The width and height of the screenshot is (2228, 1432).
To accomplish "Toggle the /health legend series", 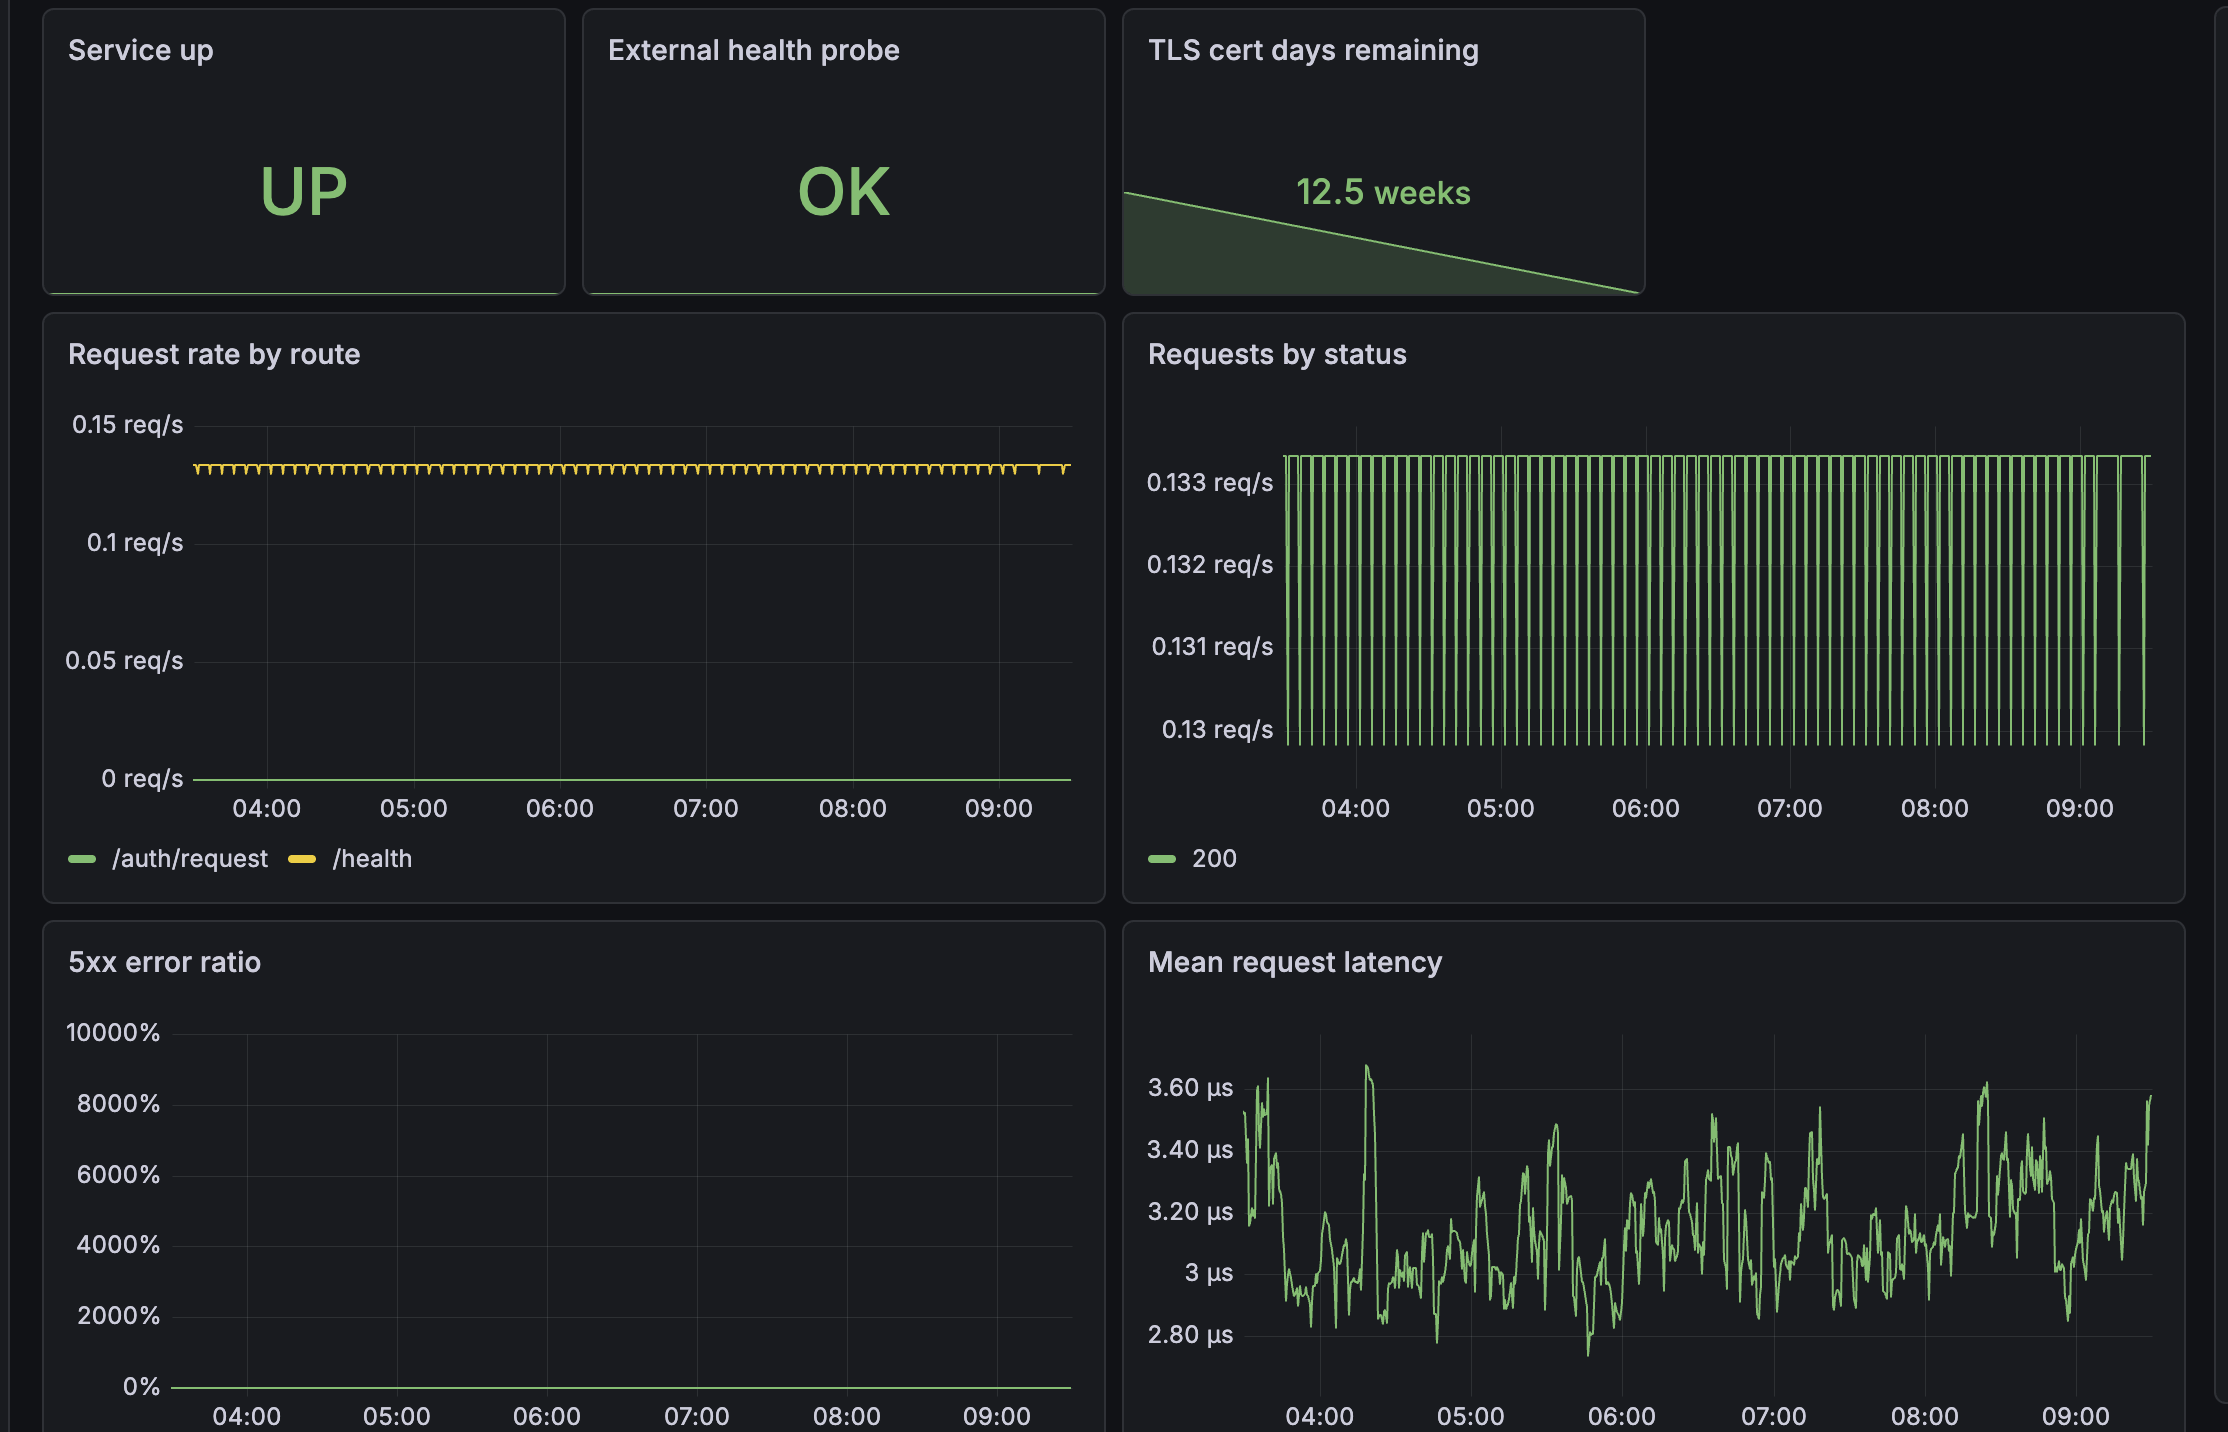I will 372,858.
